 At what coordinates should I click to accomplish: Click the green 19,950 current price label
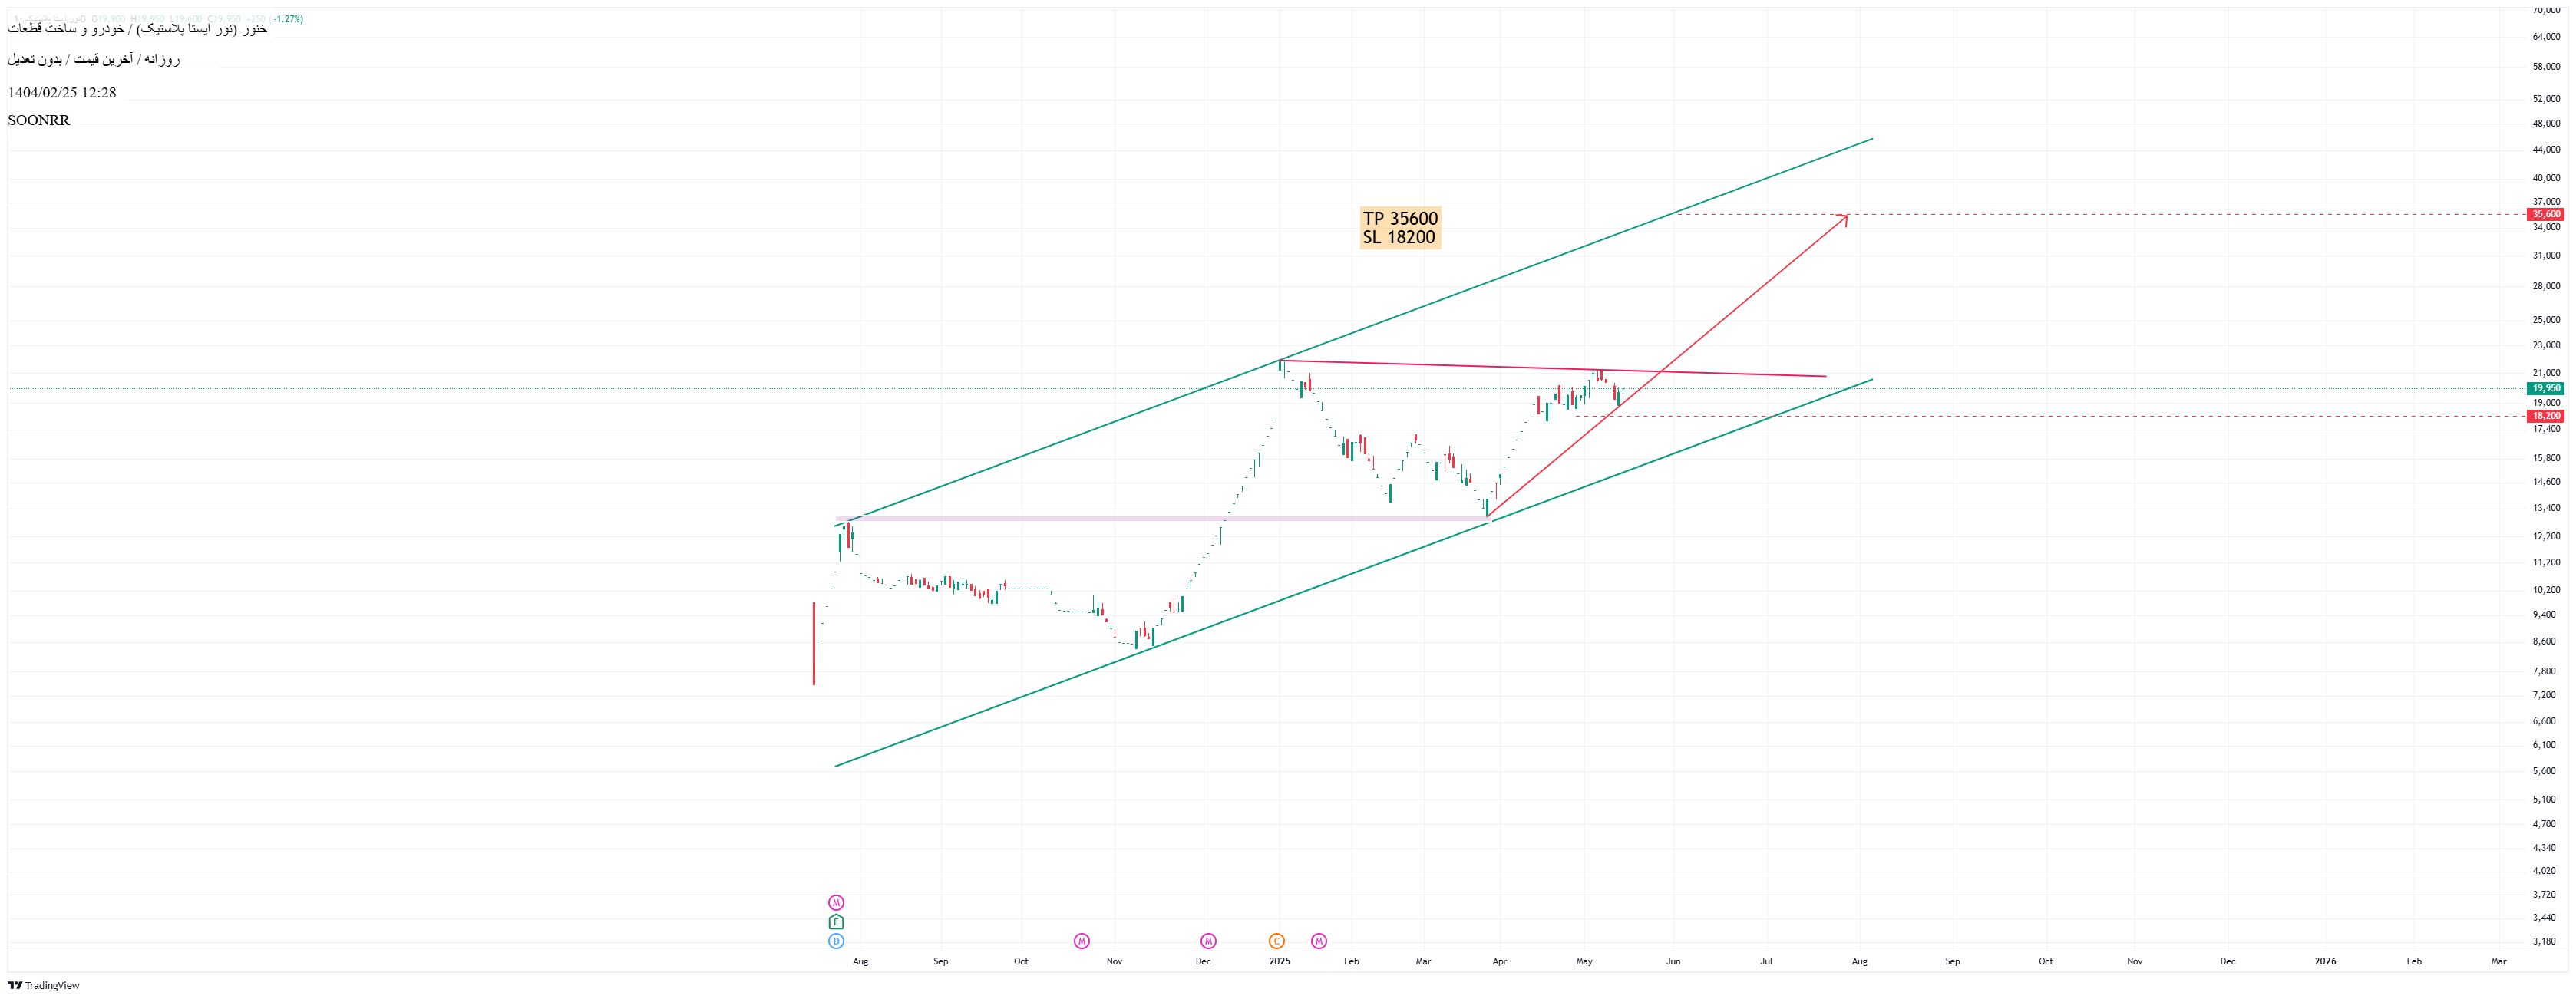click(x=2545, y=388)
